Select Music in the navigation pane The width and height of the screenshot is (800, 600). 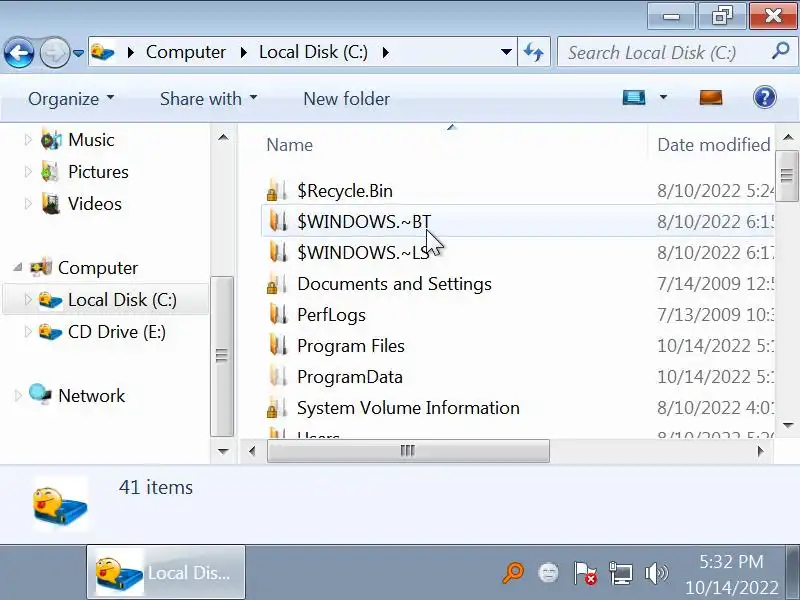pos(91,140)
